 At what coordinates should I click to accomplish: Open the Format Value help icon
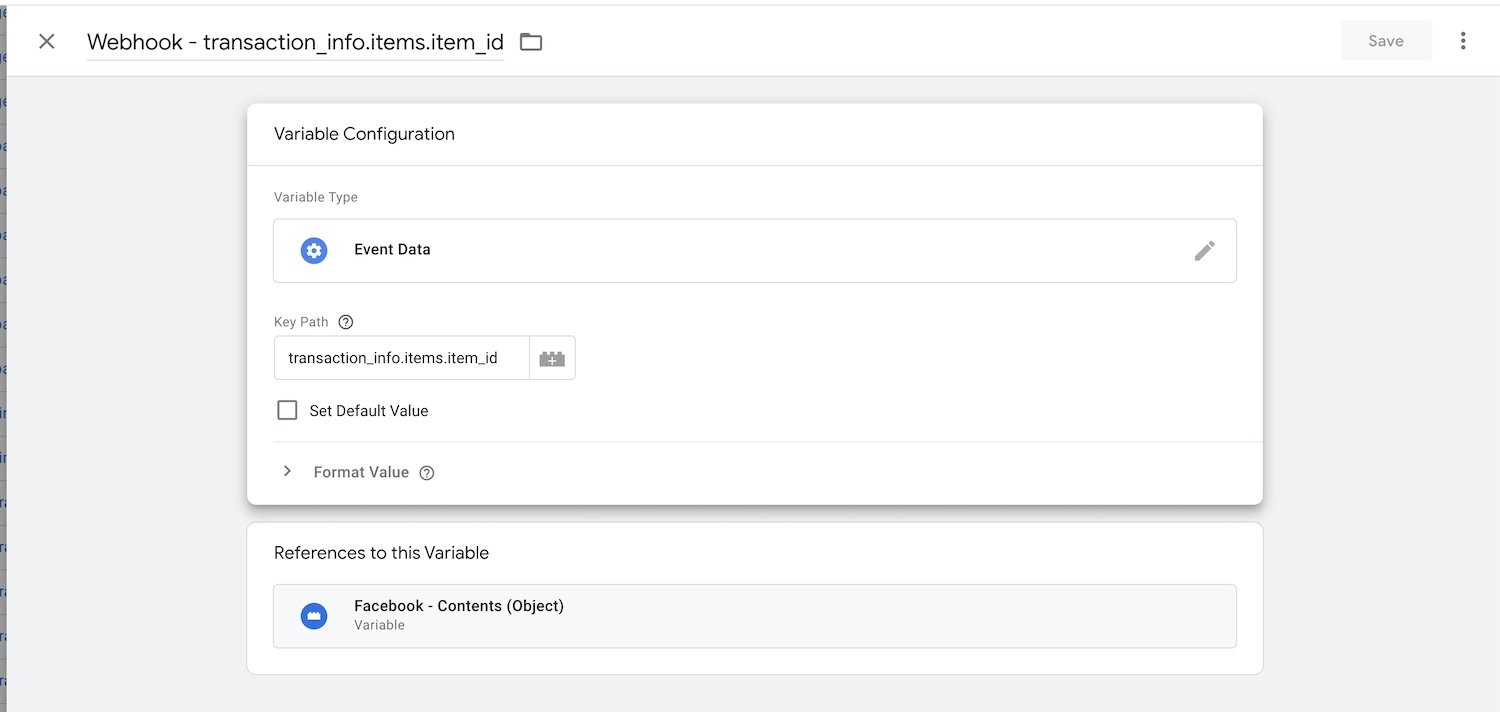point(427,473)
